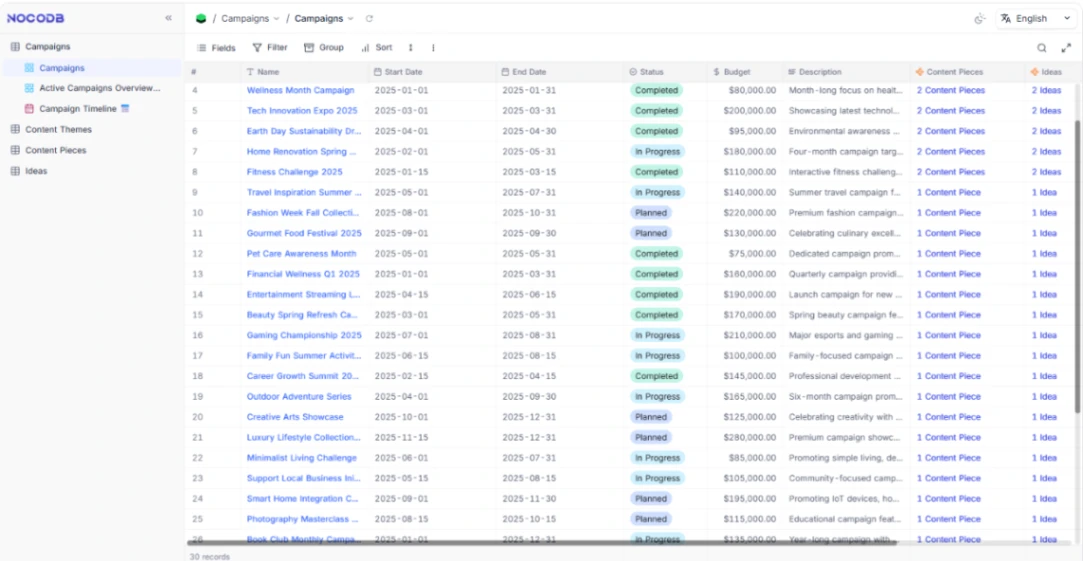The height and width of the screenshot is (561, 1083).
Task: Open the Group toolbar menu
Action: 324,47
